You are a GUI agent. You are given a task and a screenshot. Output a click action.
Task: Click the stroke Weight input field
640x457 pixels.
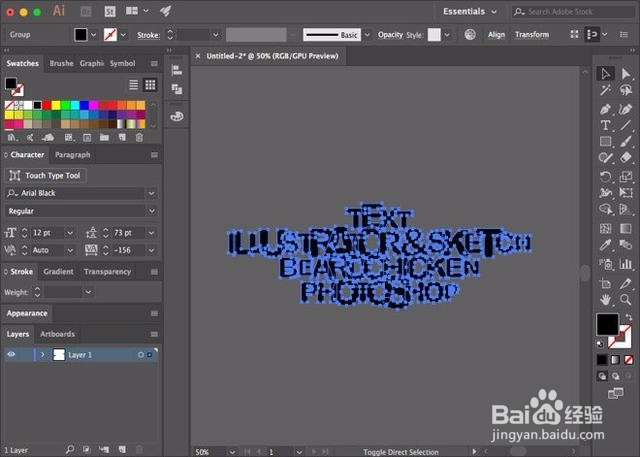63,292
